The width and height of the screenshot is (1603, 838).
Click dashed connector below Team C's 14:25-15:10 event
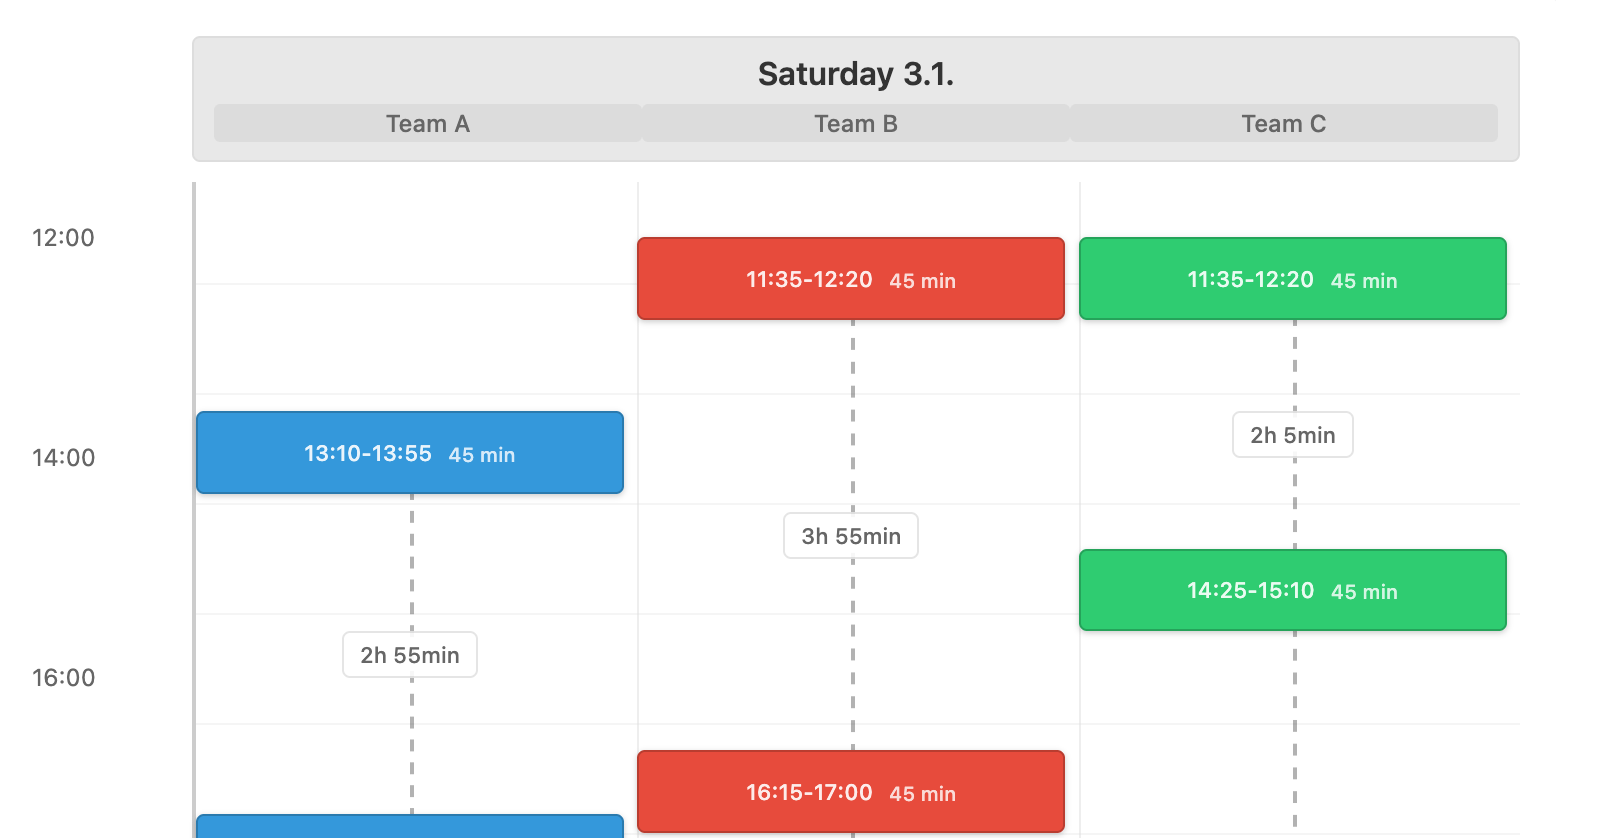[1294, 730]
